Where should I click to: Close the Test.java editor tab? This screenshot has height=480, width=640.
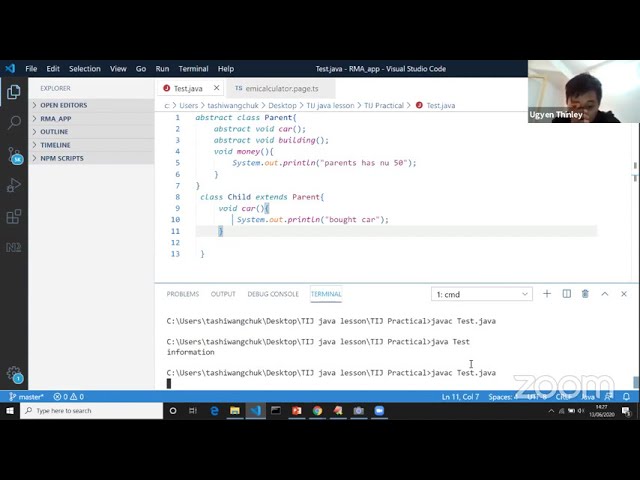tap(216, 88)
